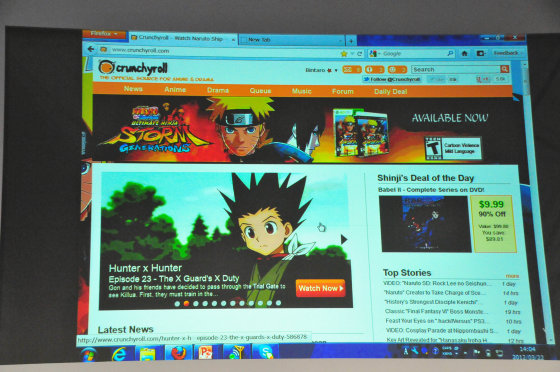
Task: Click the Watch Now button
Action: click(320, 288)
